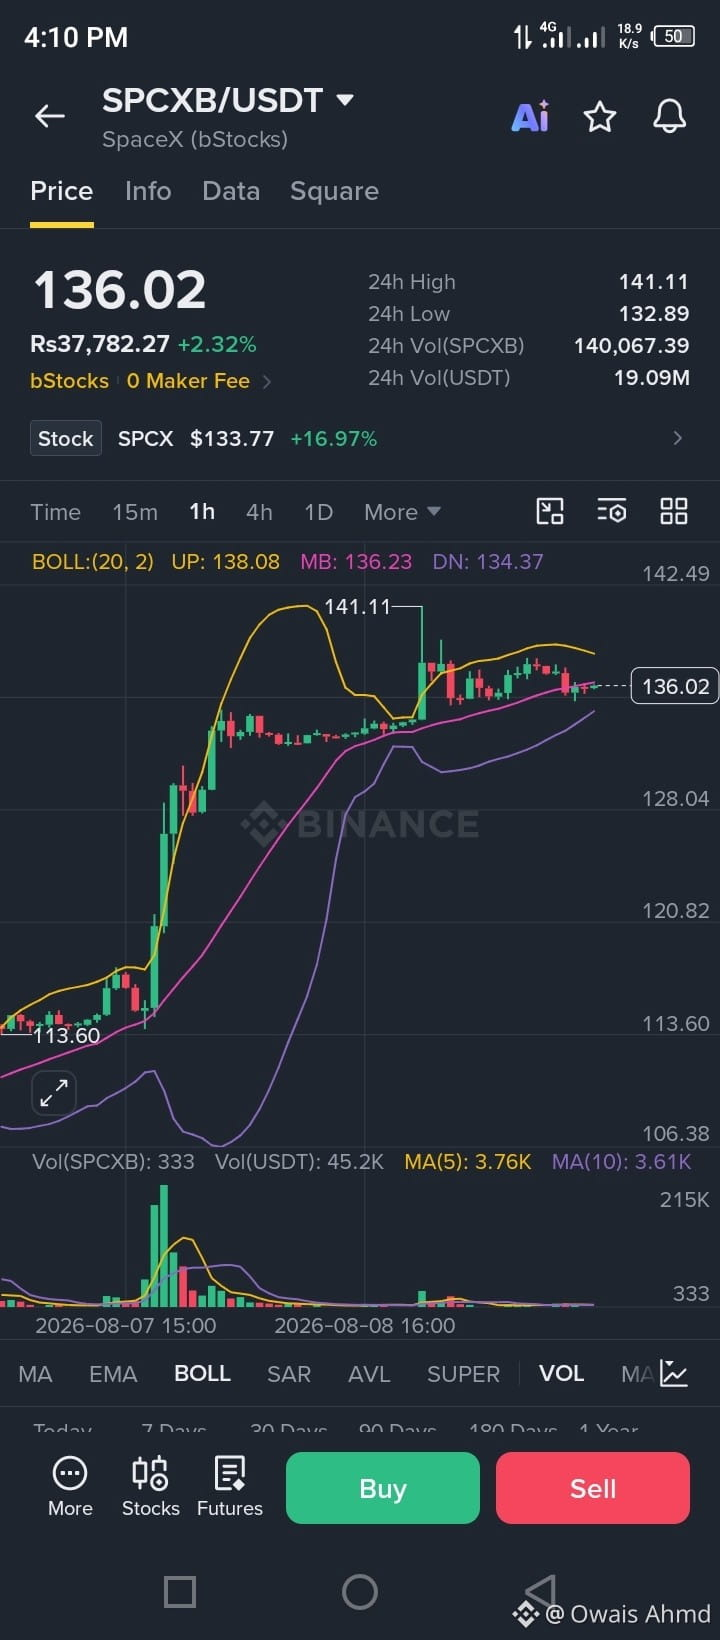
Task: Select the Time chart interval
Action: pyautogui.click(x=55, y=512)
